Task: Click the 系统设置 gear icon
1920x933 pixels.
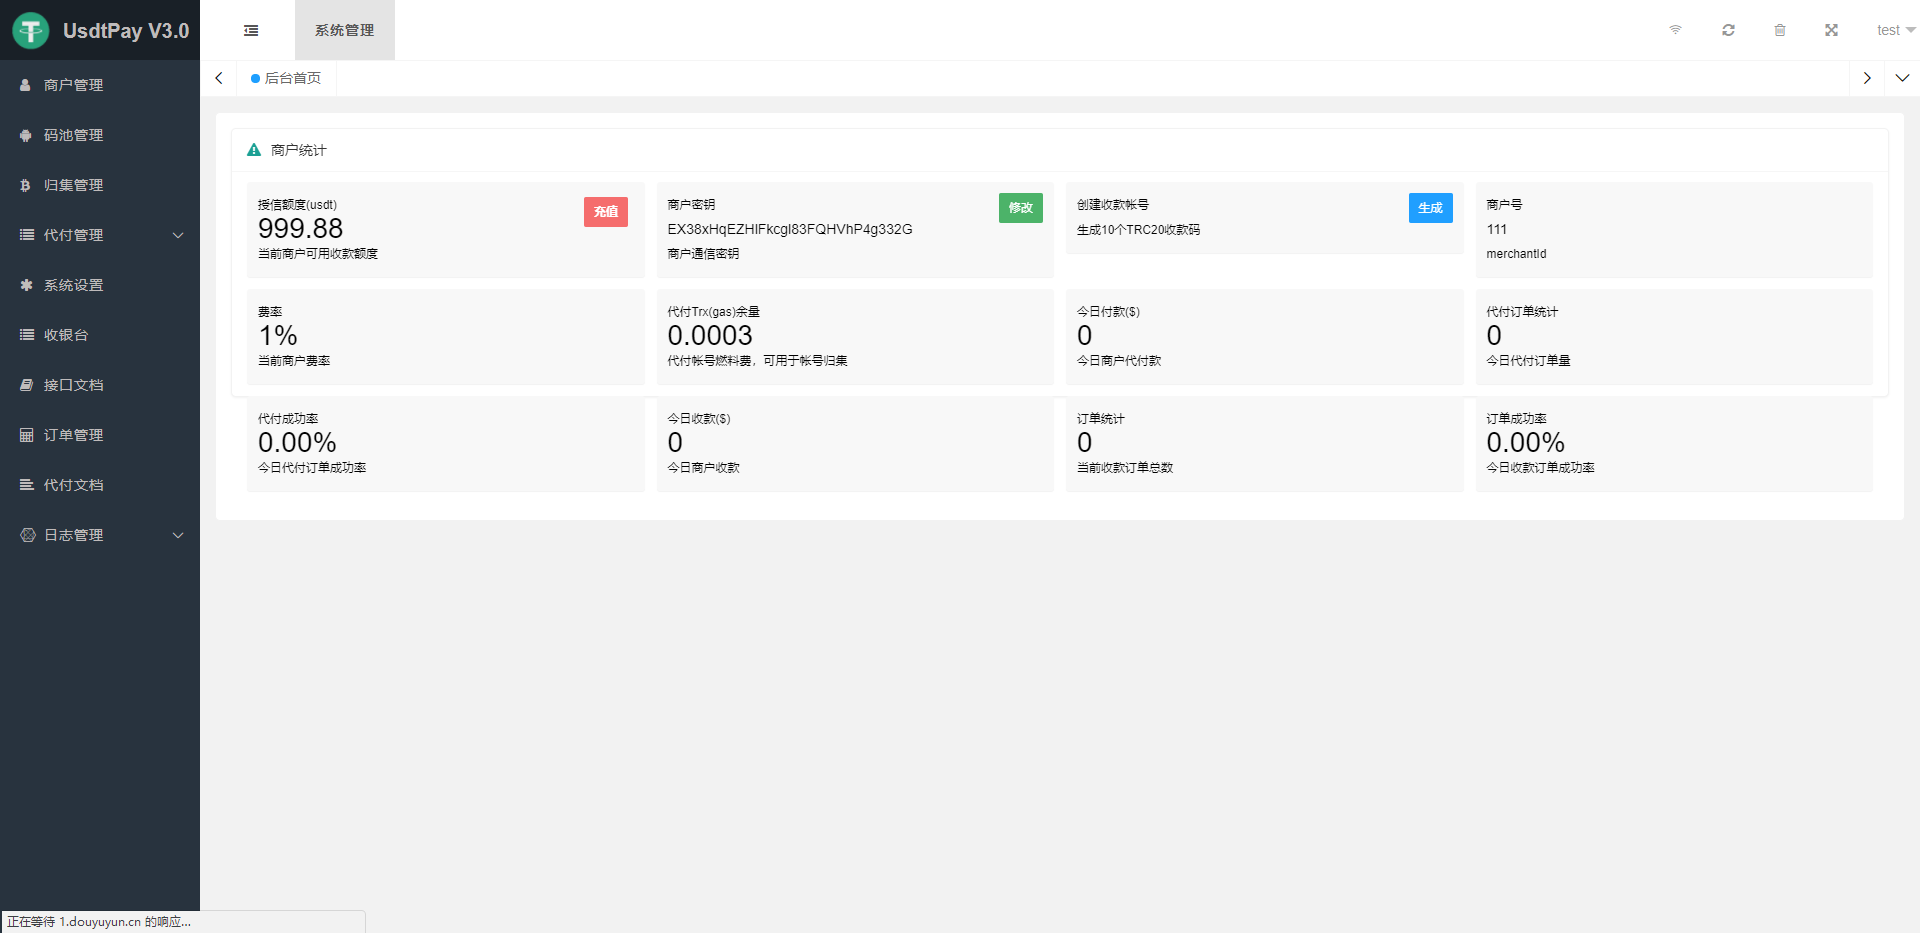Action: [x=27, y=285]
